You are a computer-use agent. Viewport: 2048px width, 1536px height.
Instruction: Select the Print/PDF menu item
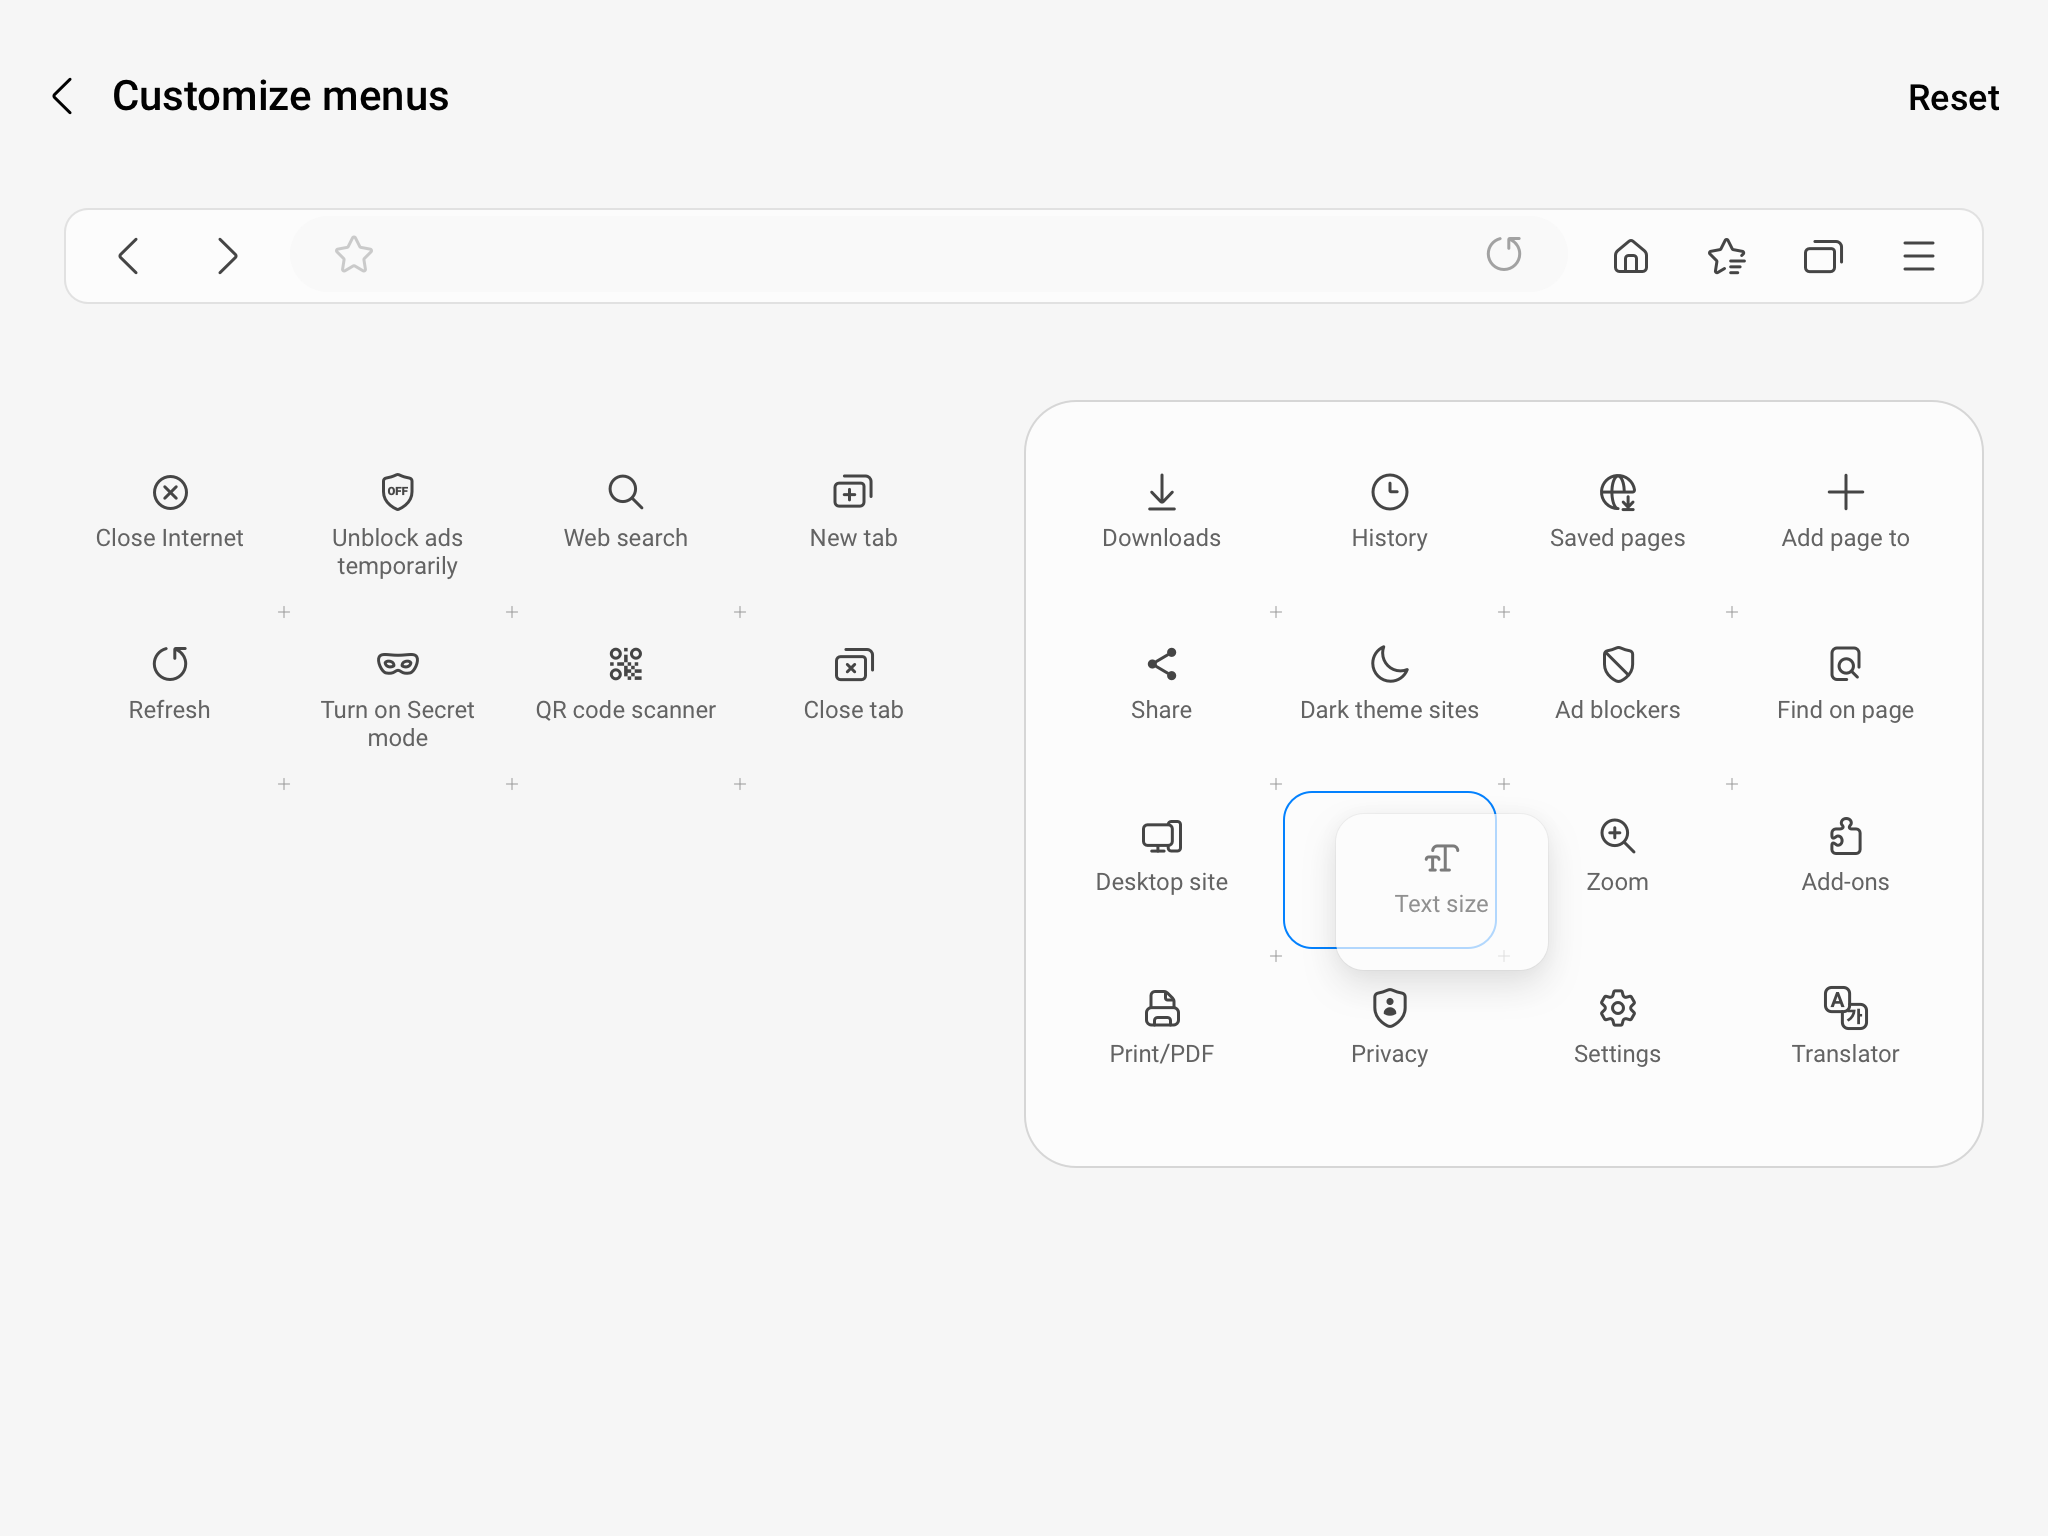click(x=1162, y=1029)
